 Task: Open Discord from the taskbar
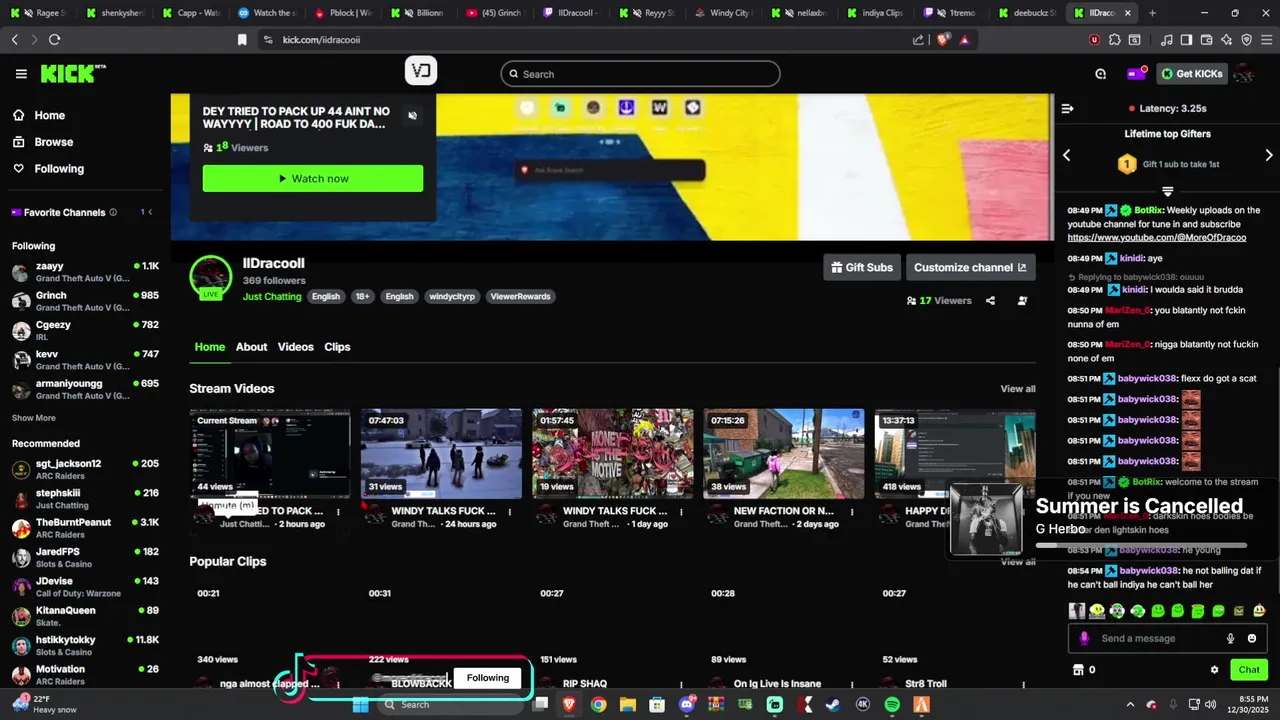[687, 704]
